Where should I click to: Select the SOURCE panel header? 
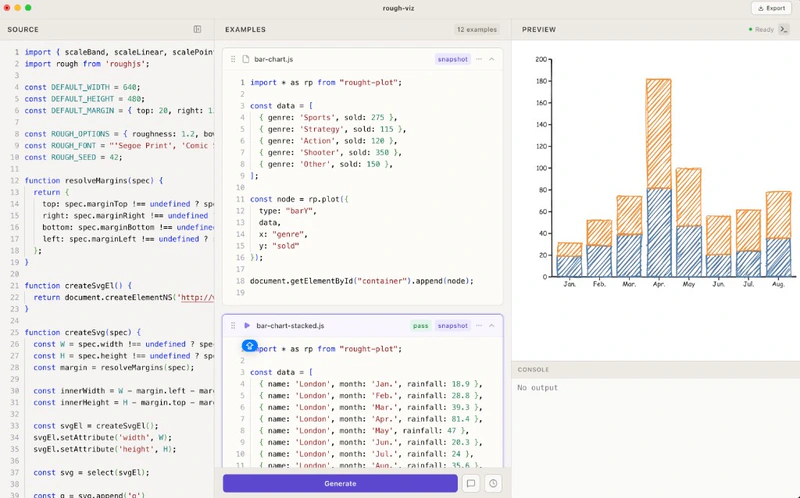[23, 30]
